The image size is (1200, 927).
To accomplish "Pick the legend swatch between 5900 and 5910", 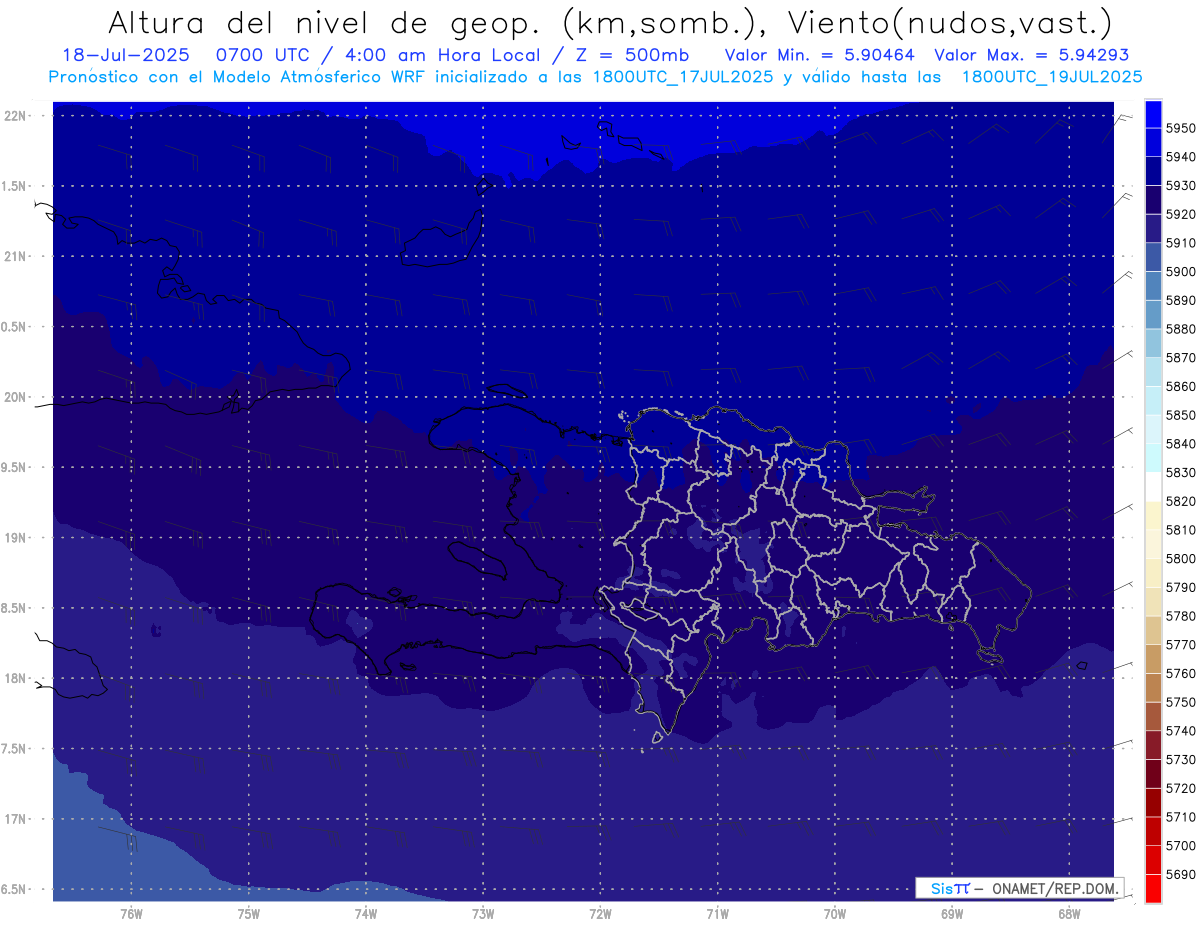I will click(x=1153, y=257).
